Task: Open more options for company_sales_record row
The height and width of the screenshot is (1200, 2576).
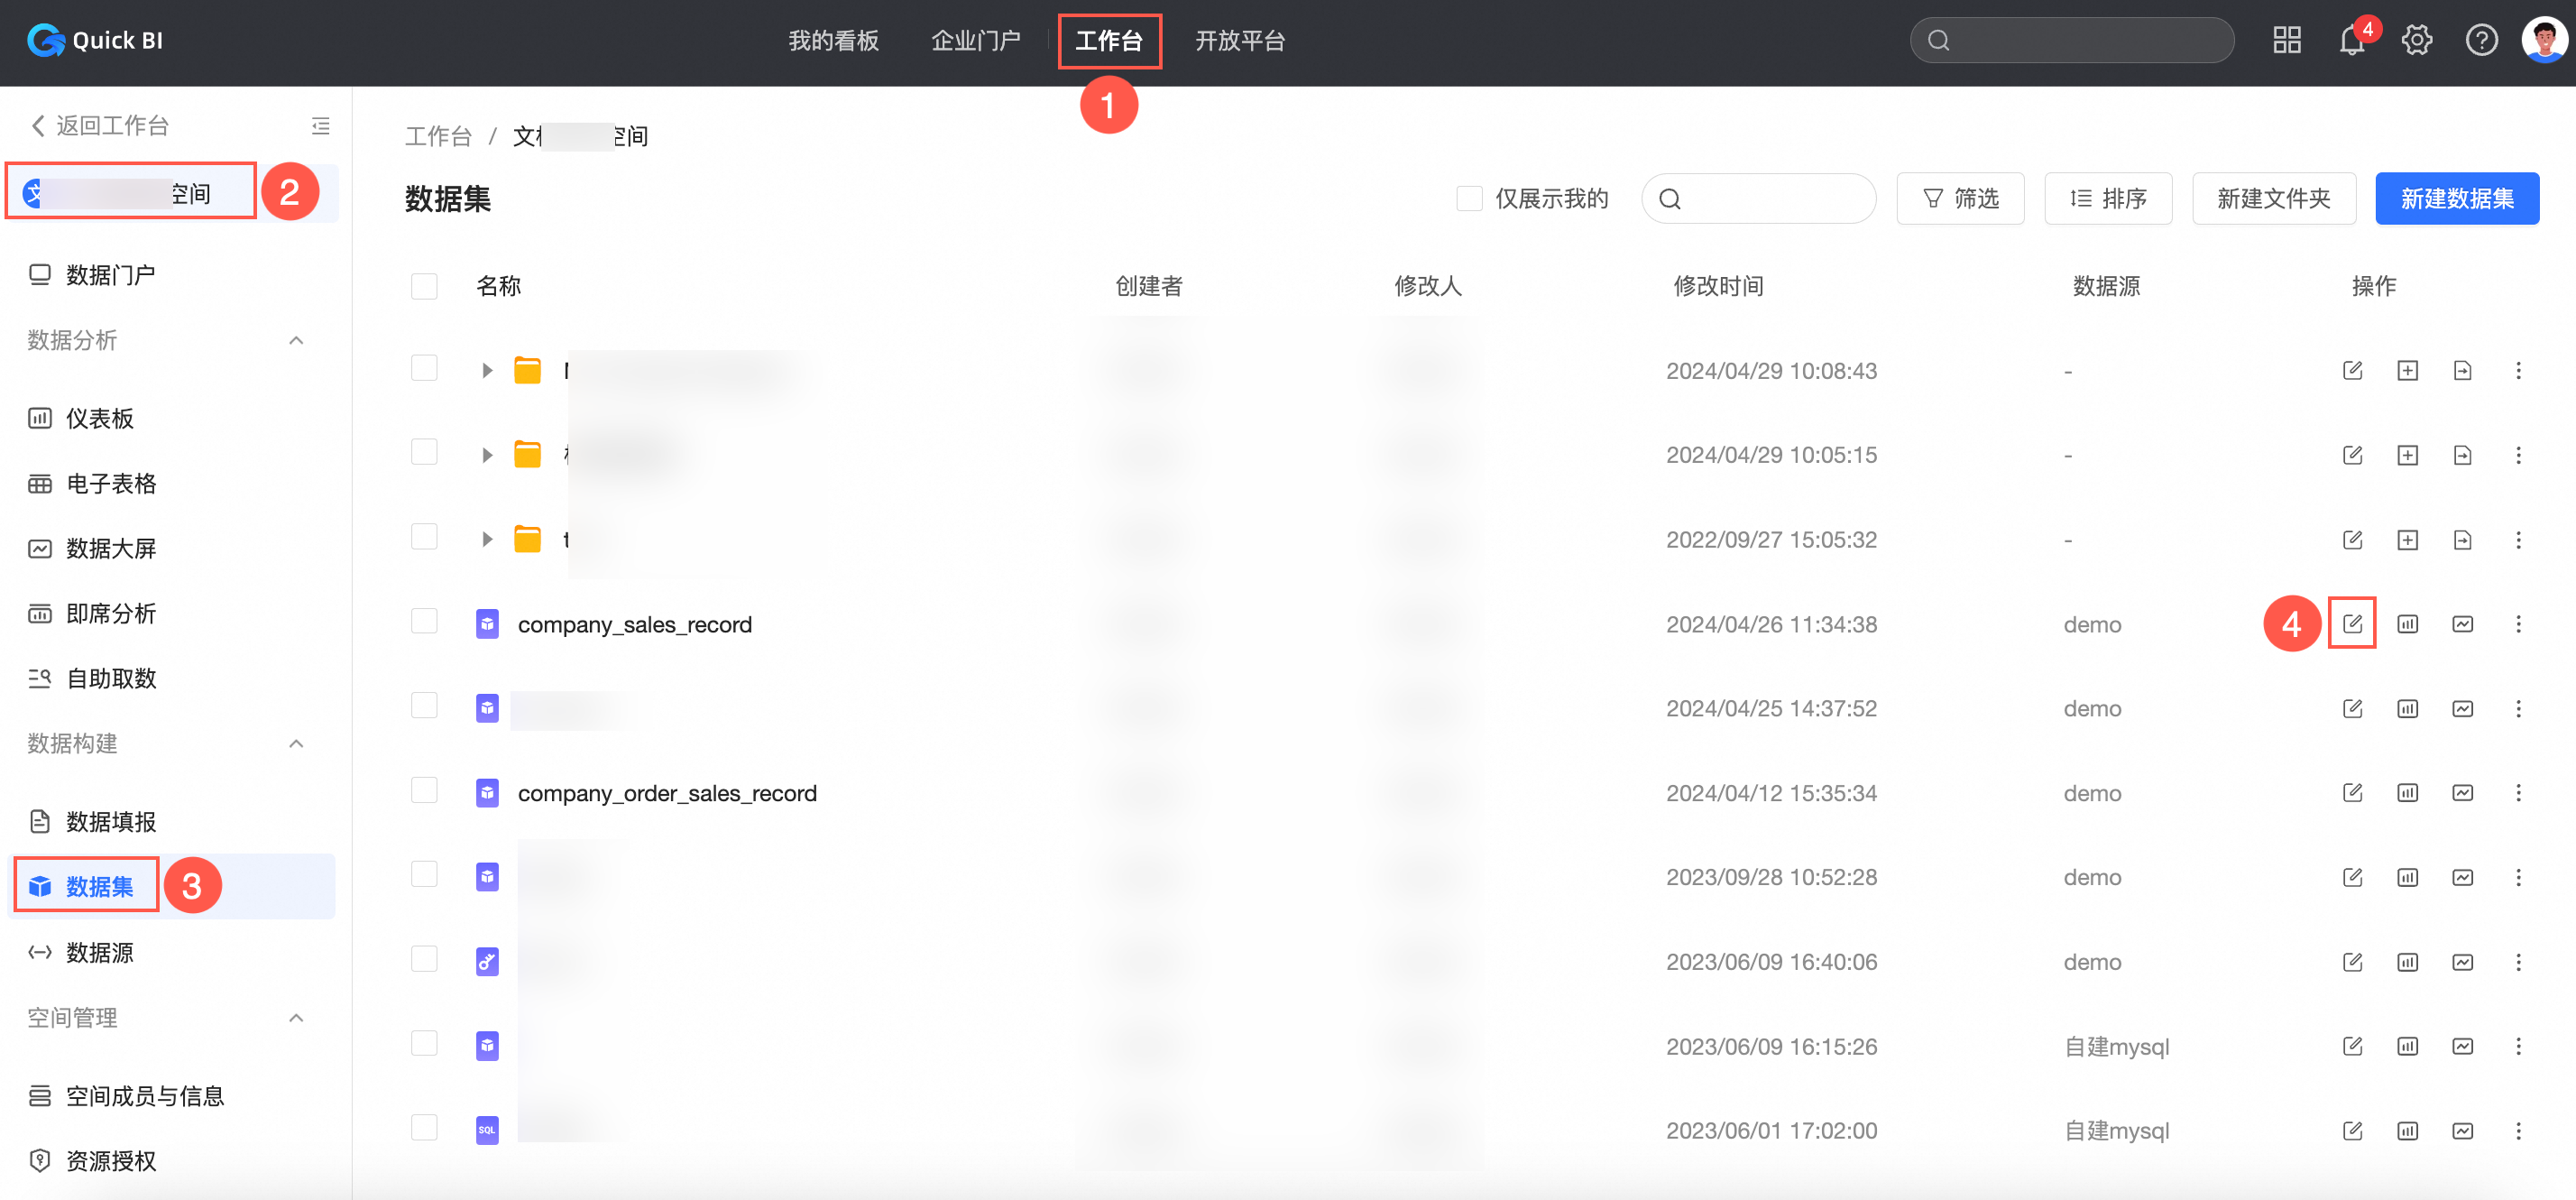Action: point(2518,624)
